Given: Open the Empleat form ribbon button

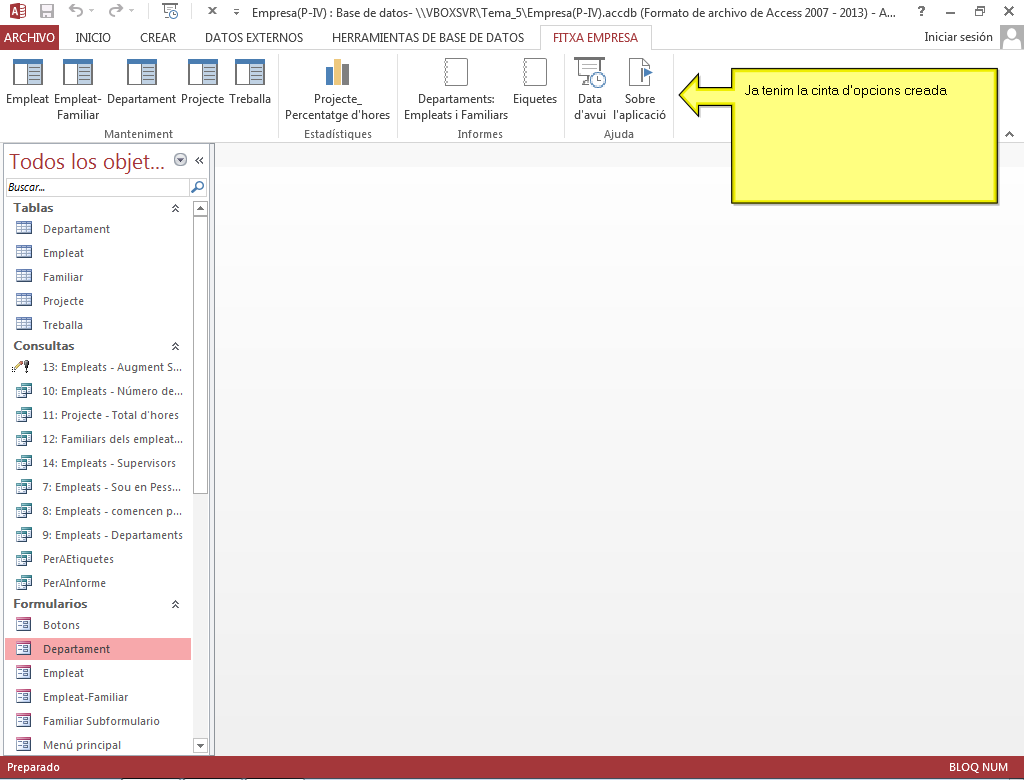Looking at the screenshot, I should point(27,82).
